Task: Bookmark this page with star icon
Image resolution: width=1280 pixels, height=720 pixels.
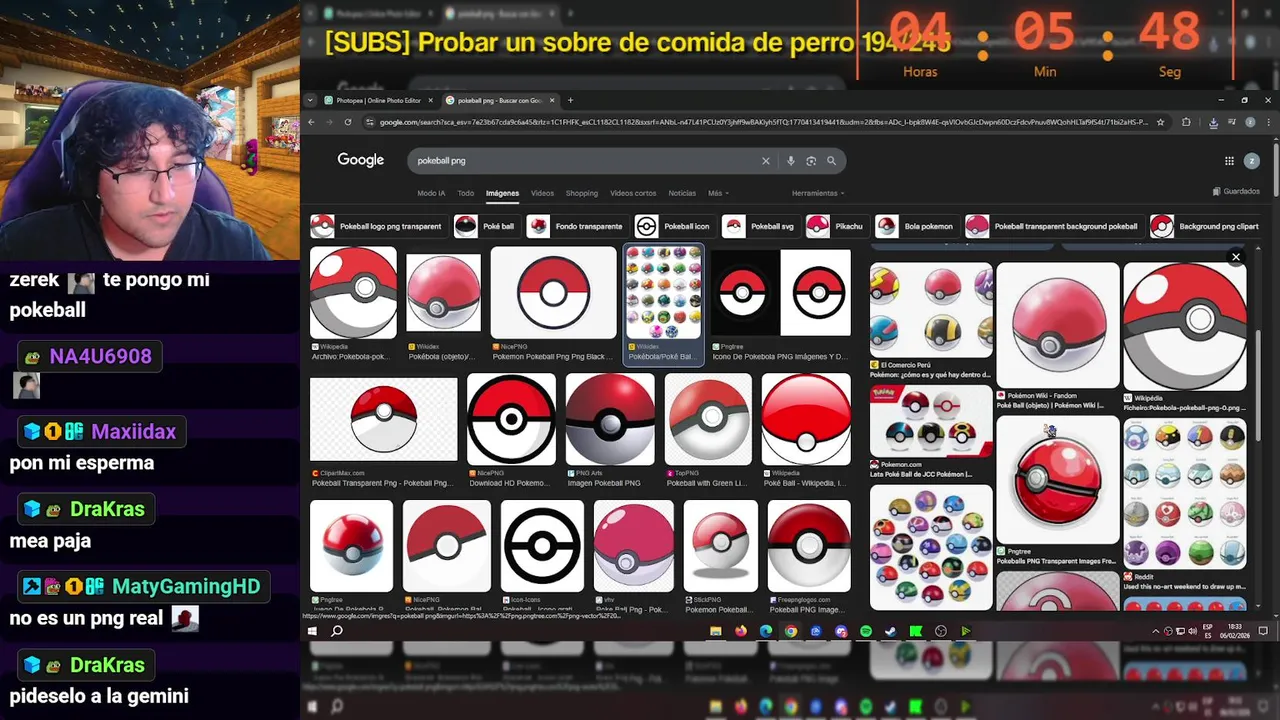Action: tap(1160, 122)
